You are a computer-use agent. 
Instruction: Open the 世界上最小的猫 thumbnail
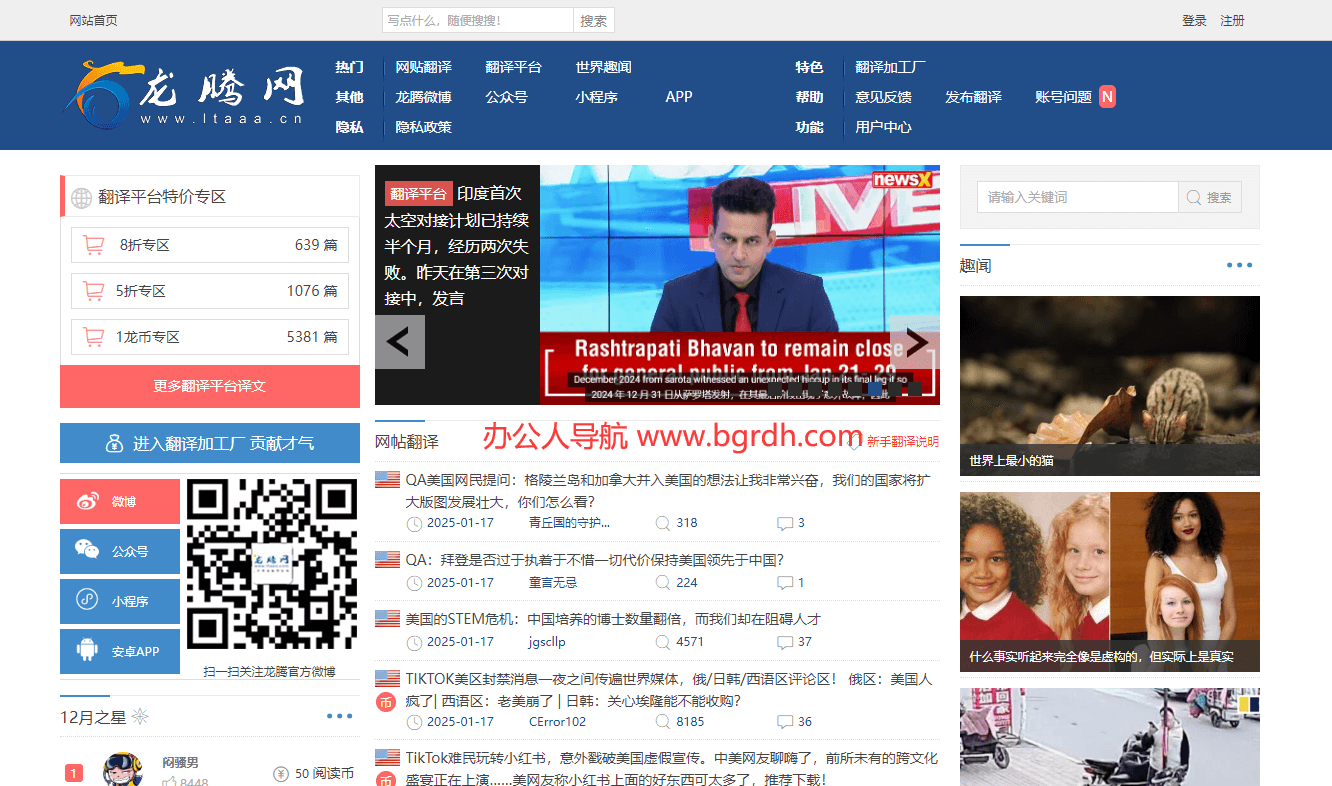pos(1109,385)
